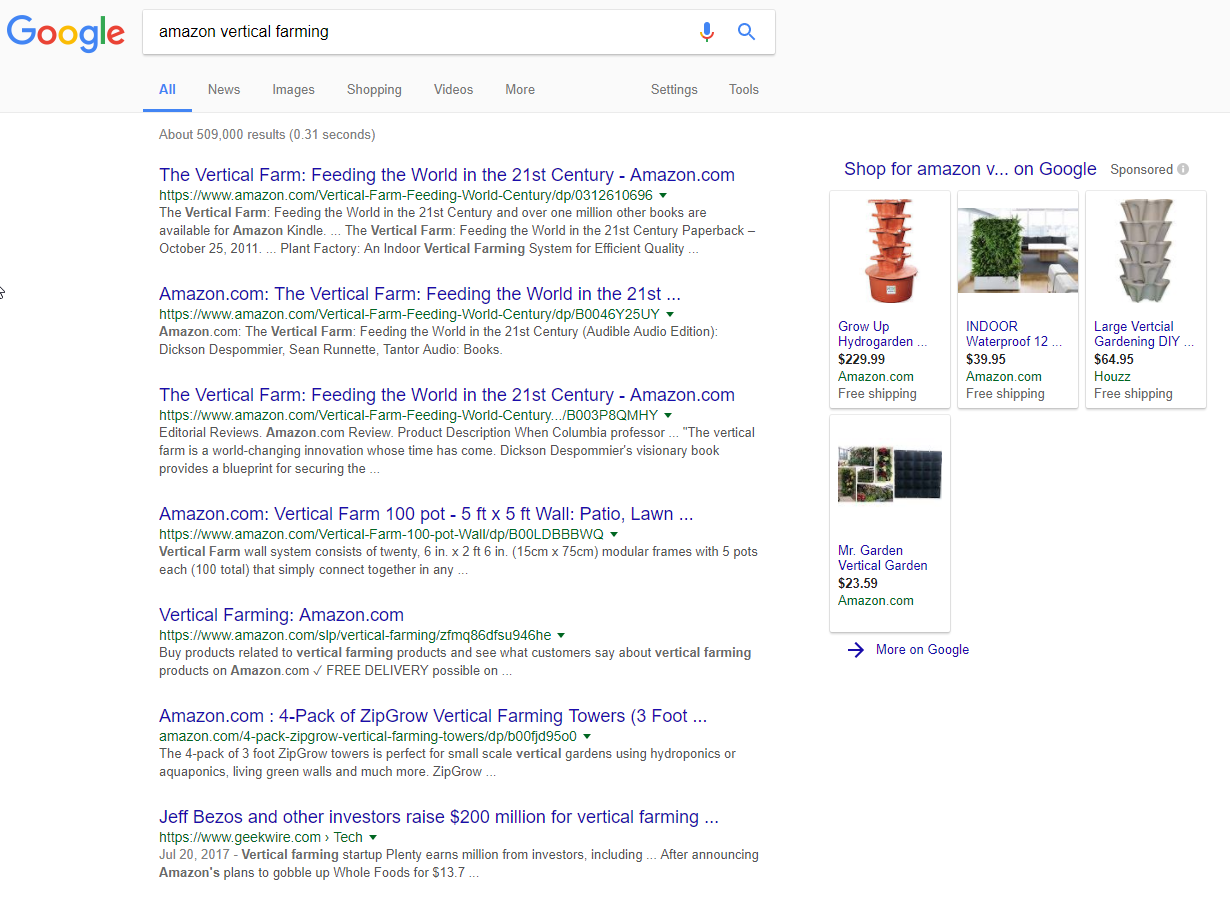Open third The Vertical Farm result with Editorial Reviews
The image size is (1230, 897).
coord(447,395)
